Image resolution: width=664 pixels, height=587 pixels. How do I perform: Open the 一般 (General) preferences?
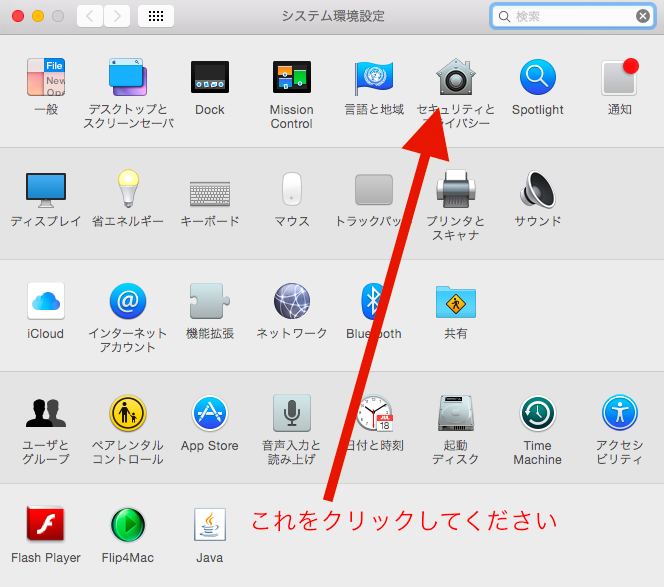pyautogui.click(x=46, y=77)
